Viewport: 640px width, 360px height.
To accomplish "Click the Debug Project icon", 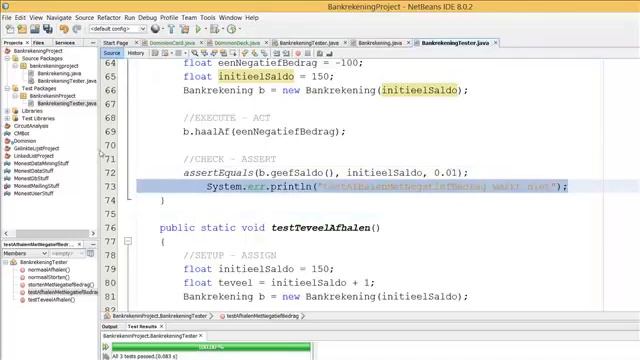I will (x=214, y=29).
